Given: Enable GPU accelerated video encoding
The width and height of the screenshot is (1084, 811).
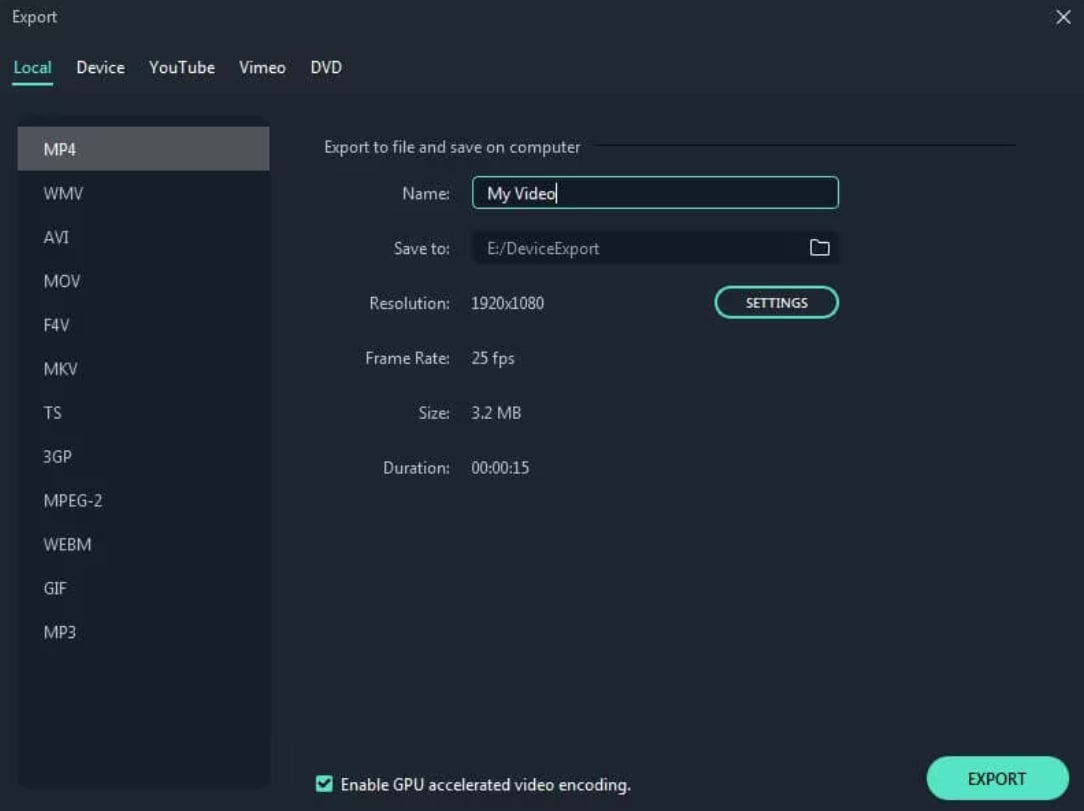Looking at the screenshot, I should pyautogui.click(x=323, y=785).
